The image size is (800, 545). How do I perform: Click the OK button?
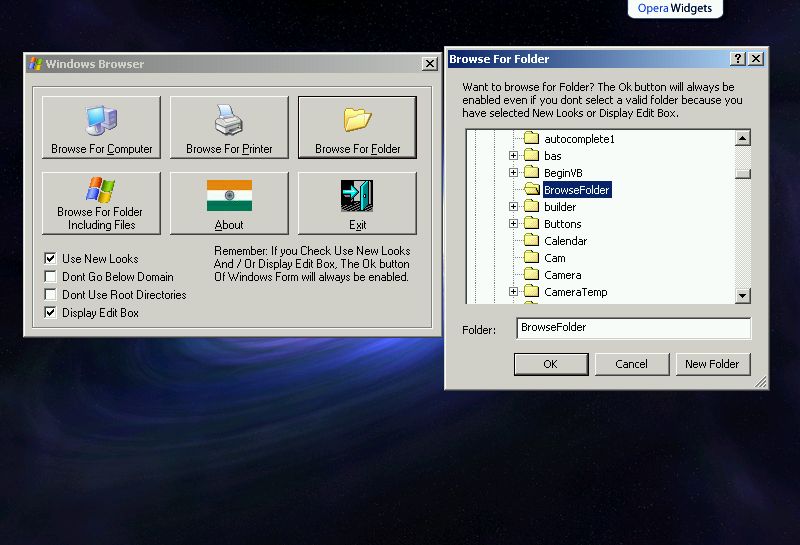pos(550,364)
